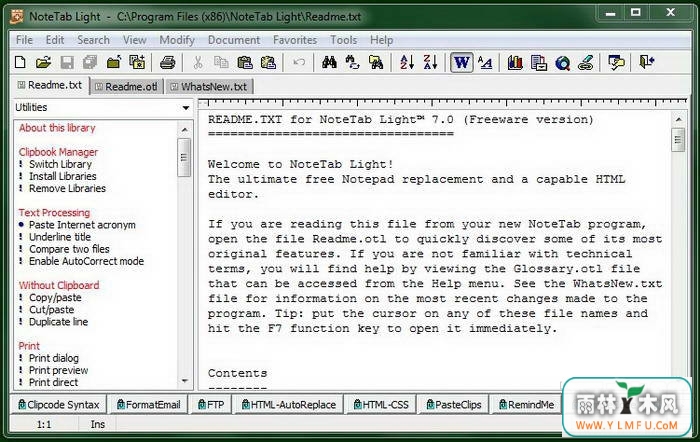
Task: Open the FormatEmail library tab
Action: (148, 404)
